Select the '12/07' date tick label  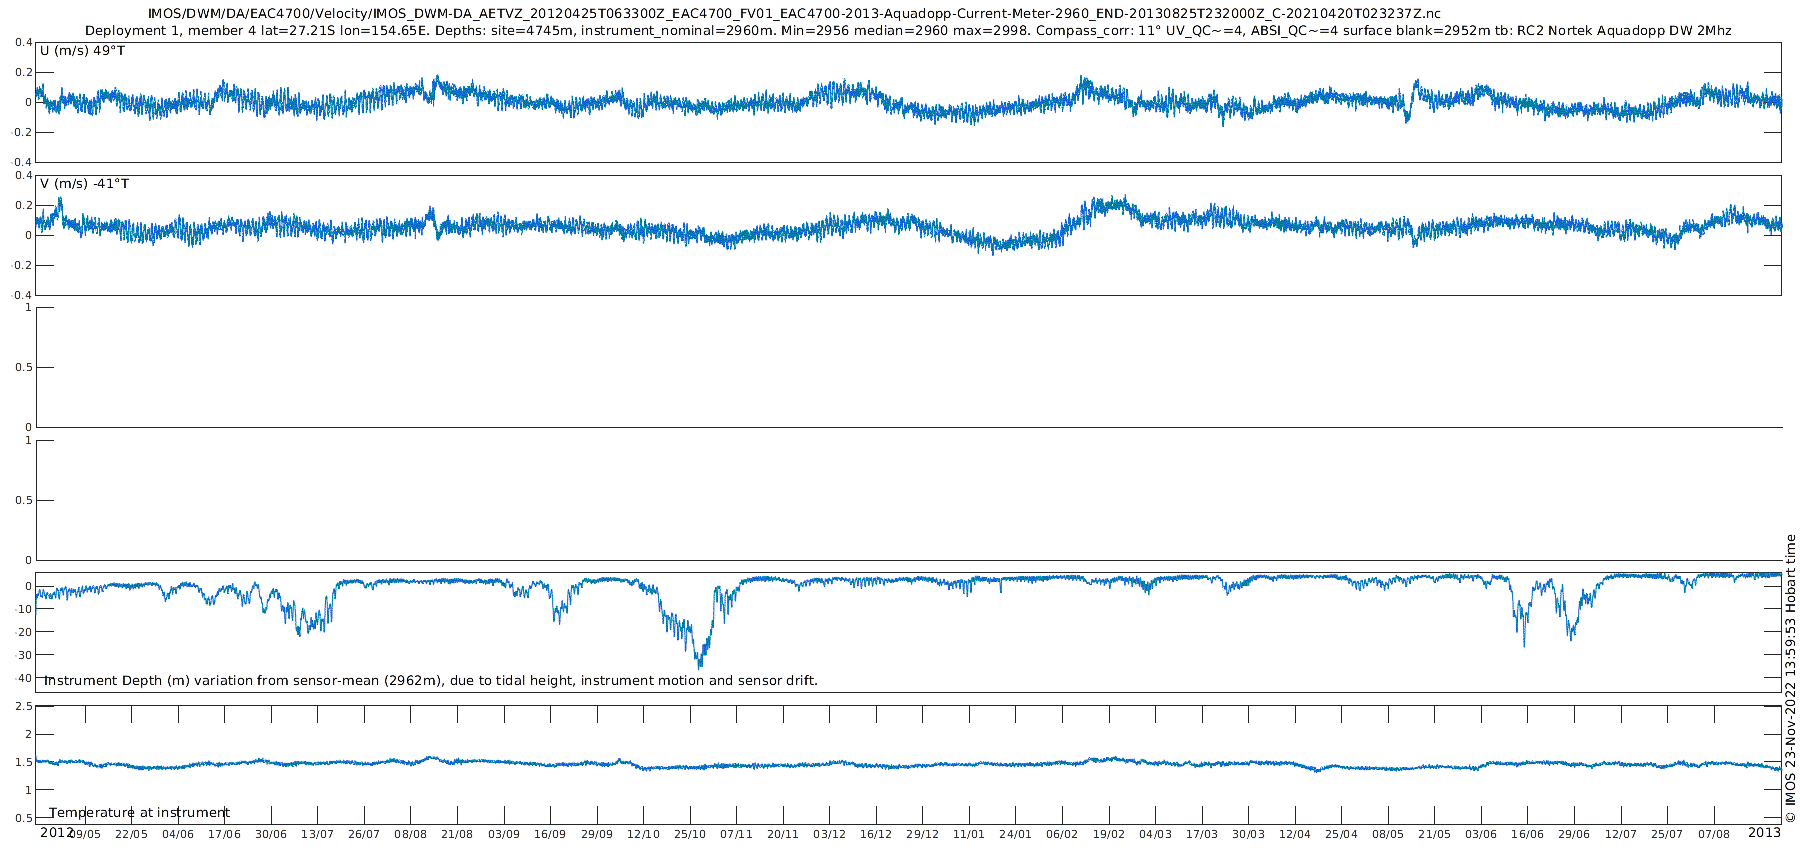1621,834
